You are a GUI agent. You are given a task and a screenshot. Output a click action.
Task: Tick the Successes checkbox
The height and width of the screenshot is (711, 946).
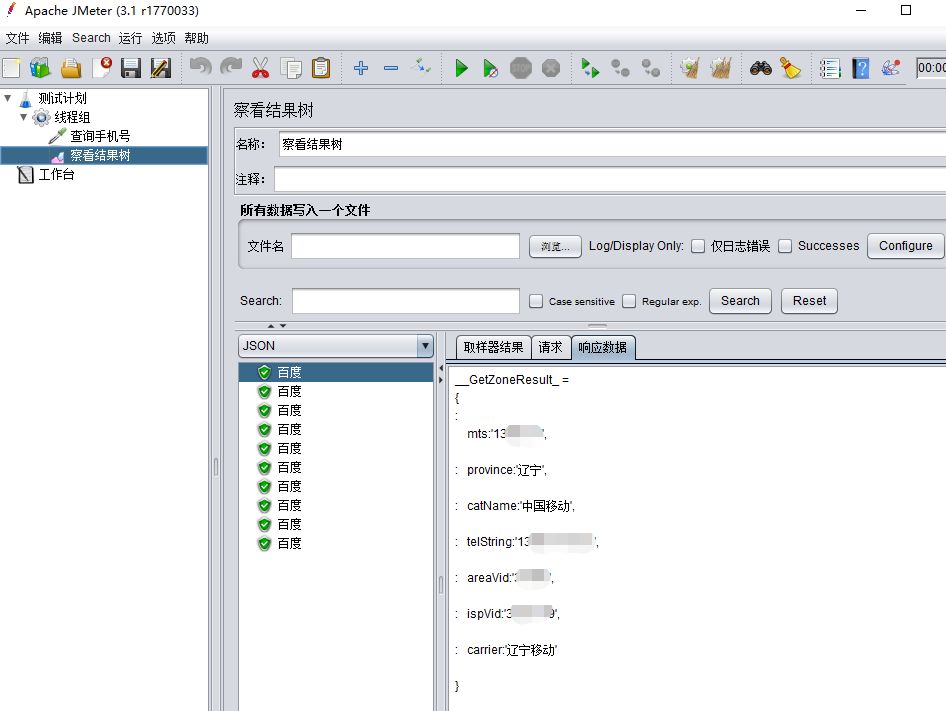[x=785, y=246]
